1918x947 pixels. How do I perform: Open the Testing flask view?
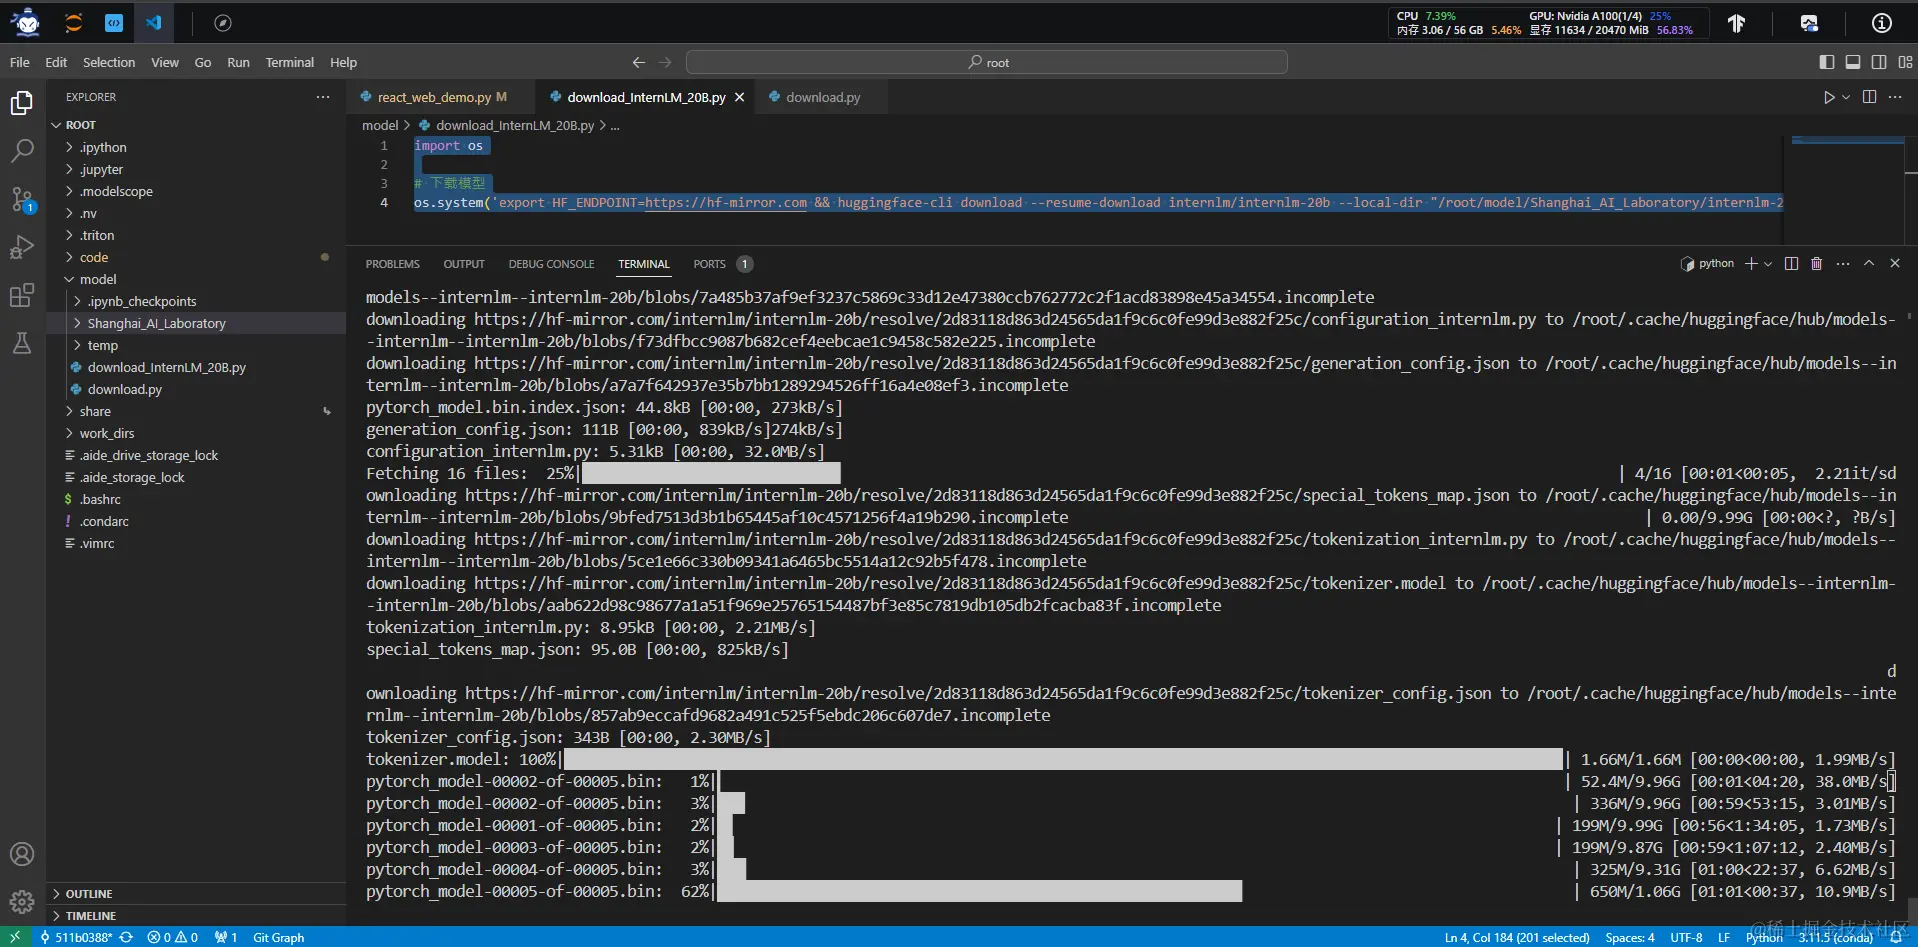click(x=22, y=343)
